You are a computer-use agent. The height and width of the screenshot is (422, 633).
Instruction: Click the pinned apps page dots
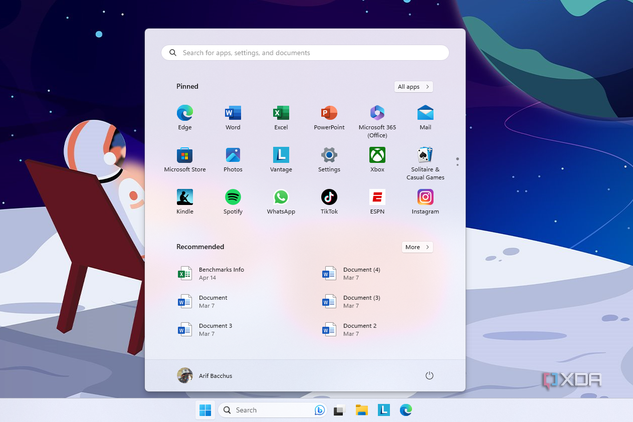(x=457, y=162)
